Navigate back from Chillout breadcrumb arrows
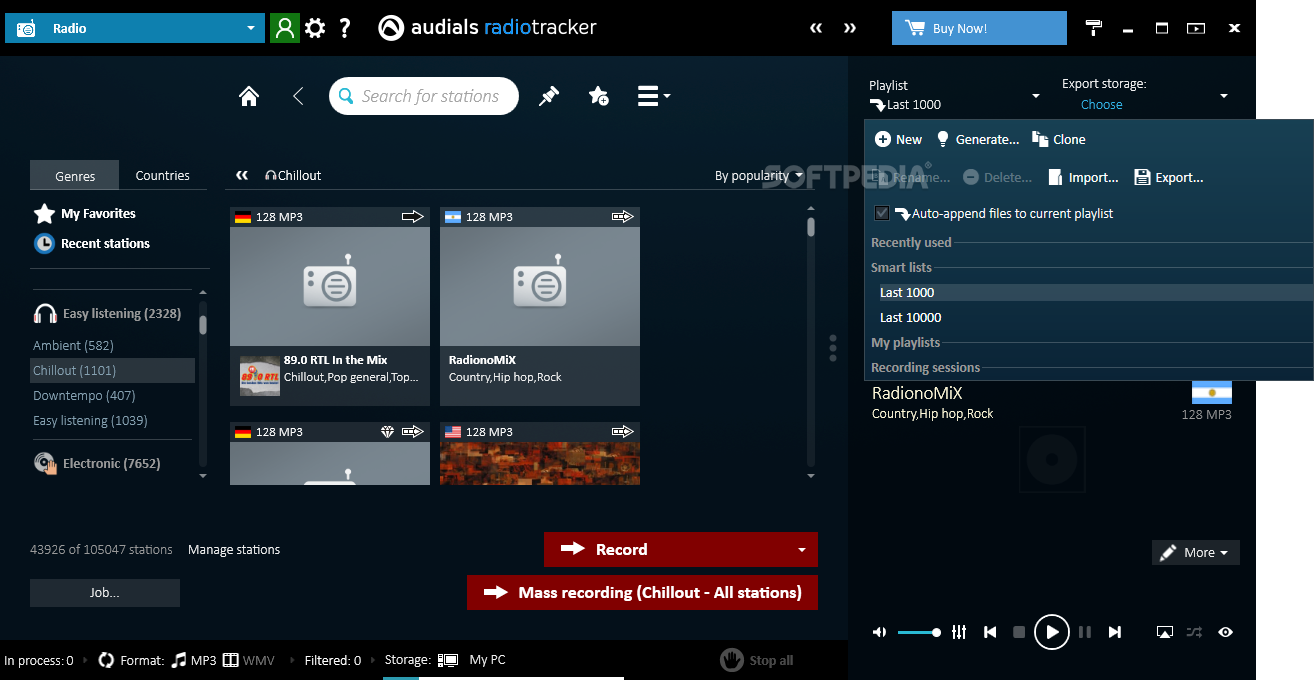 (242, 175)
